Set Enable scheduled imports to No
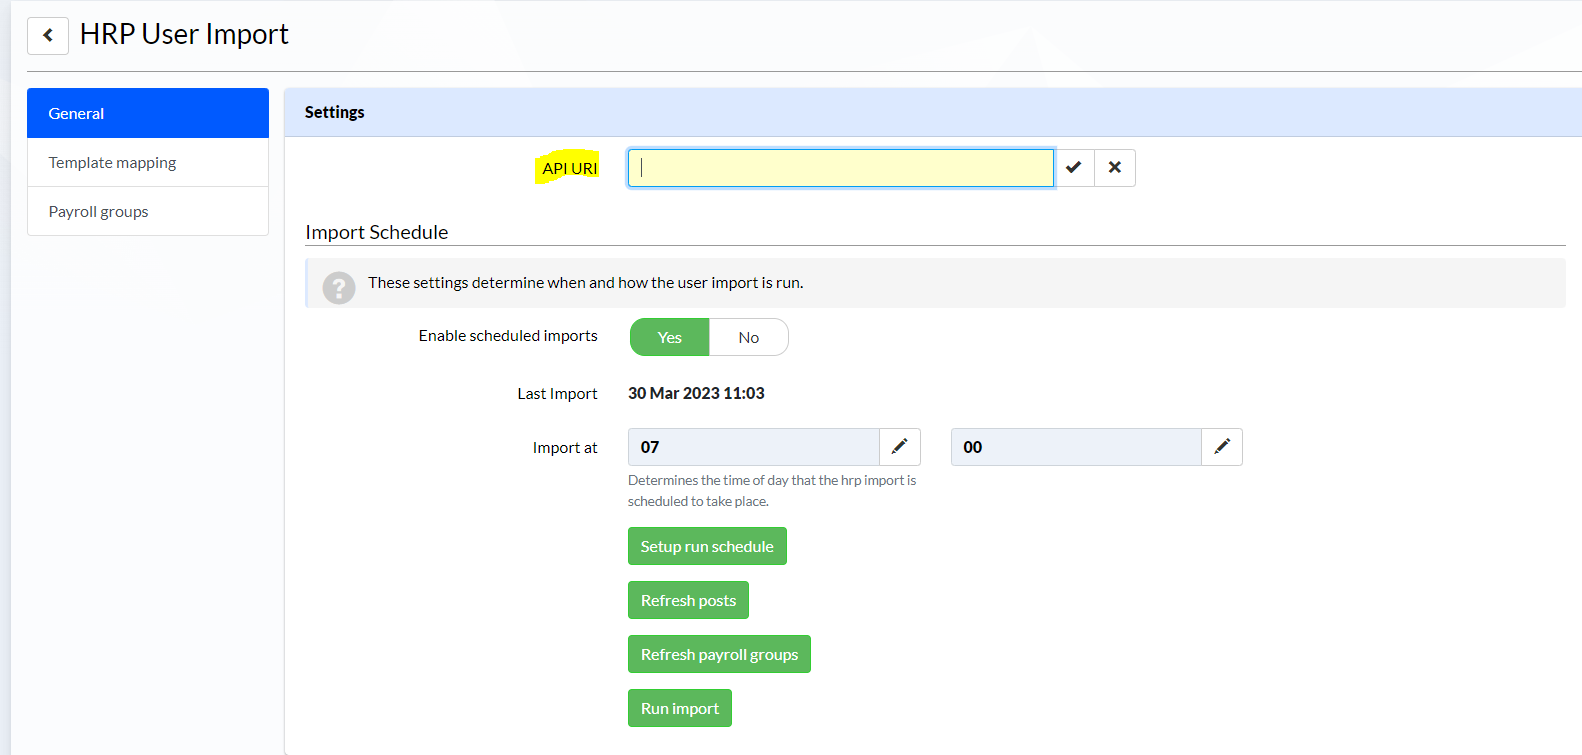This screenshot has height=755, width=1582. coord(749,338)
